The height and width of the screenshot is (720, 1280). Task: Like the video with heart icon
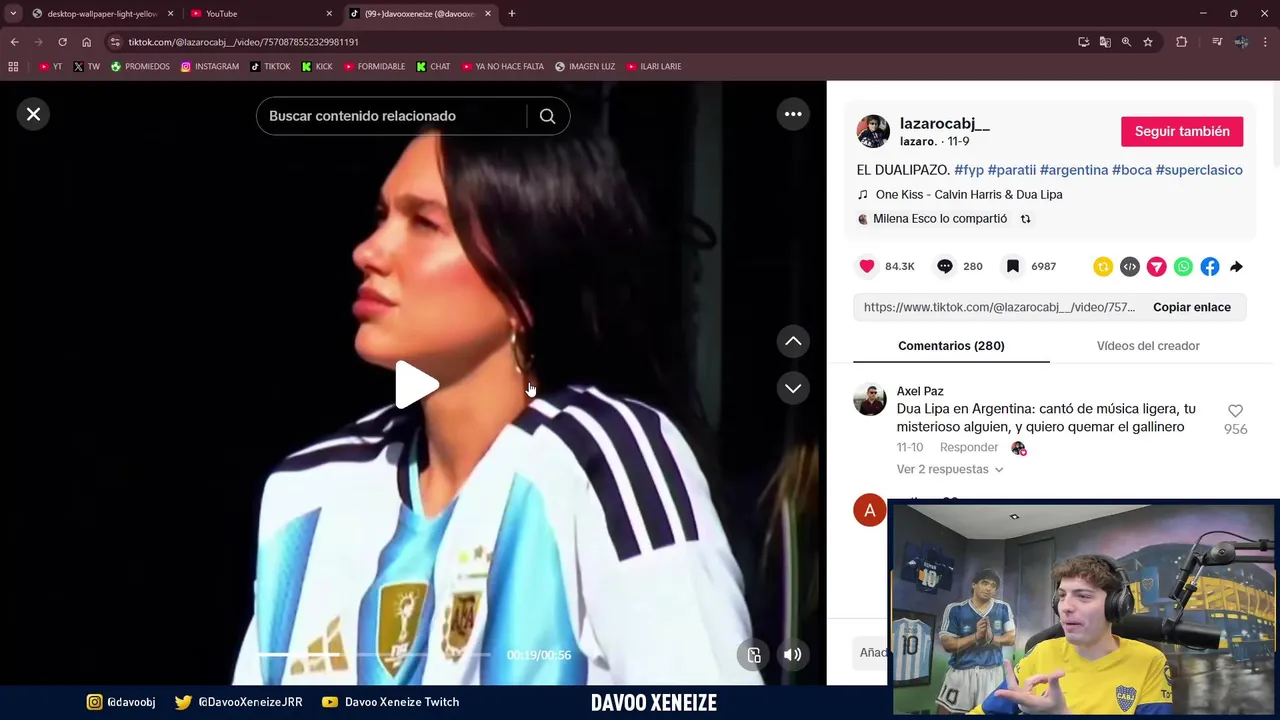point(867,266)
